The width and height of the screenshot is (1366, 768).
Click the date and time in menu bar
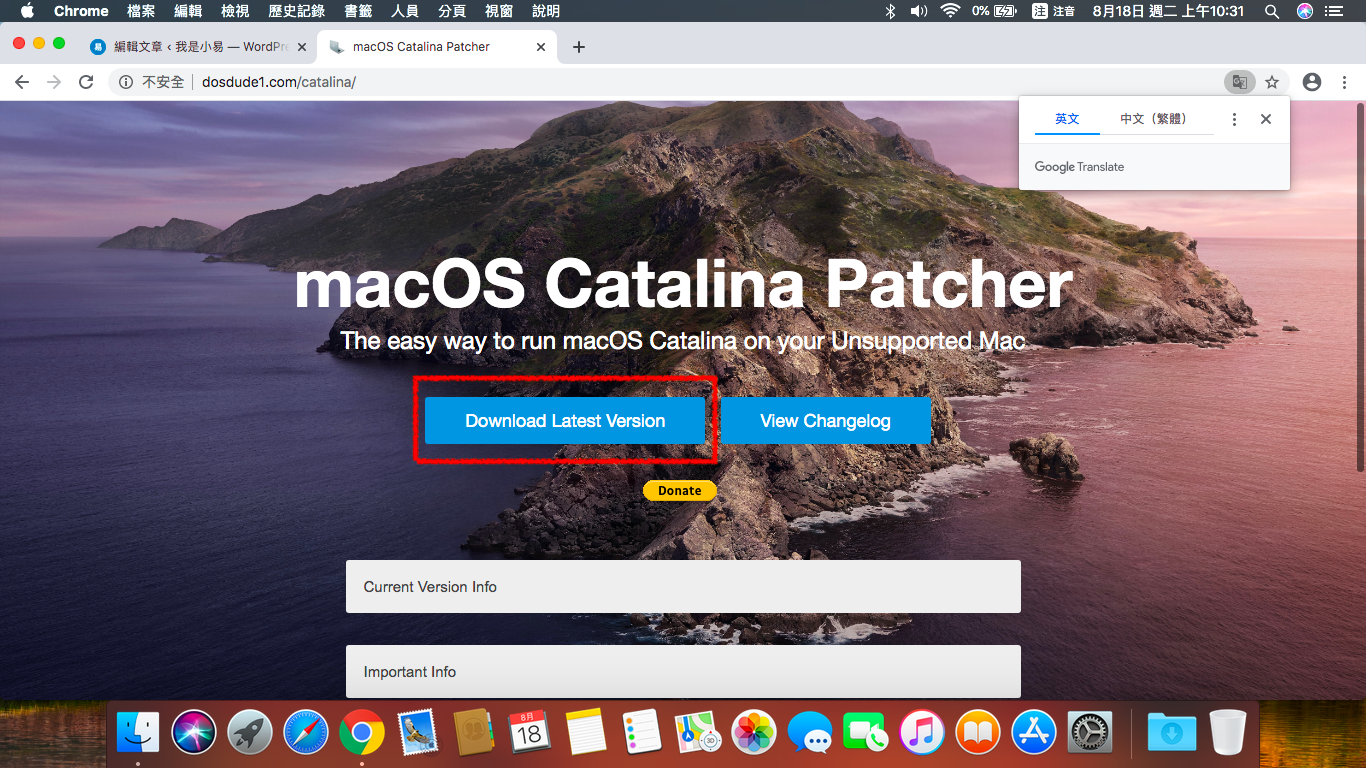[1168, 11]
